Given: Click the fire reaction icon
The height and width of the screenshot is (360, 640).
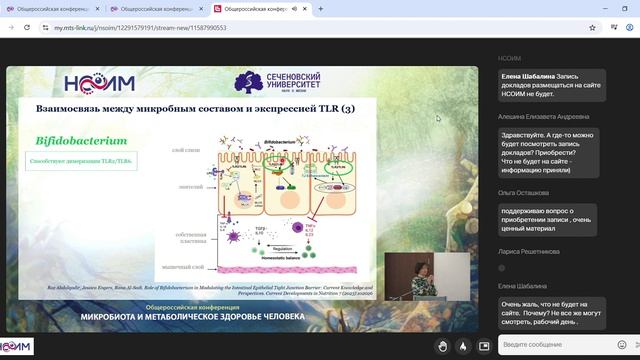Looking at the screenshot, I should click(x=463, y=346).
